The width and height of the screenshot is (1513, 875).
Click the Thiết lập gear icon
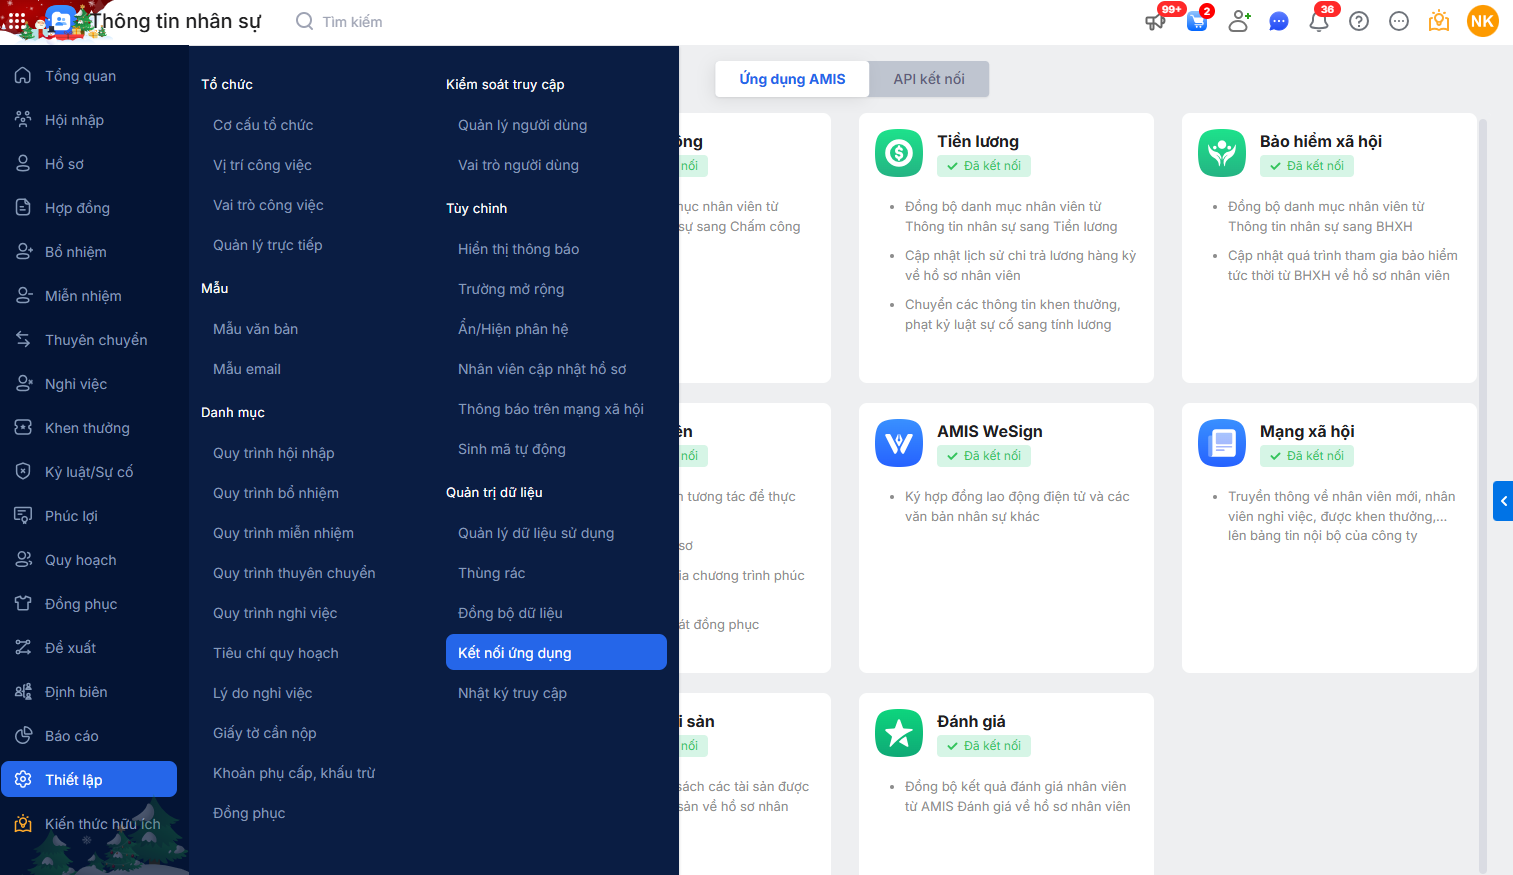(24, 780)
